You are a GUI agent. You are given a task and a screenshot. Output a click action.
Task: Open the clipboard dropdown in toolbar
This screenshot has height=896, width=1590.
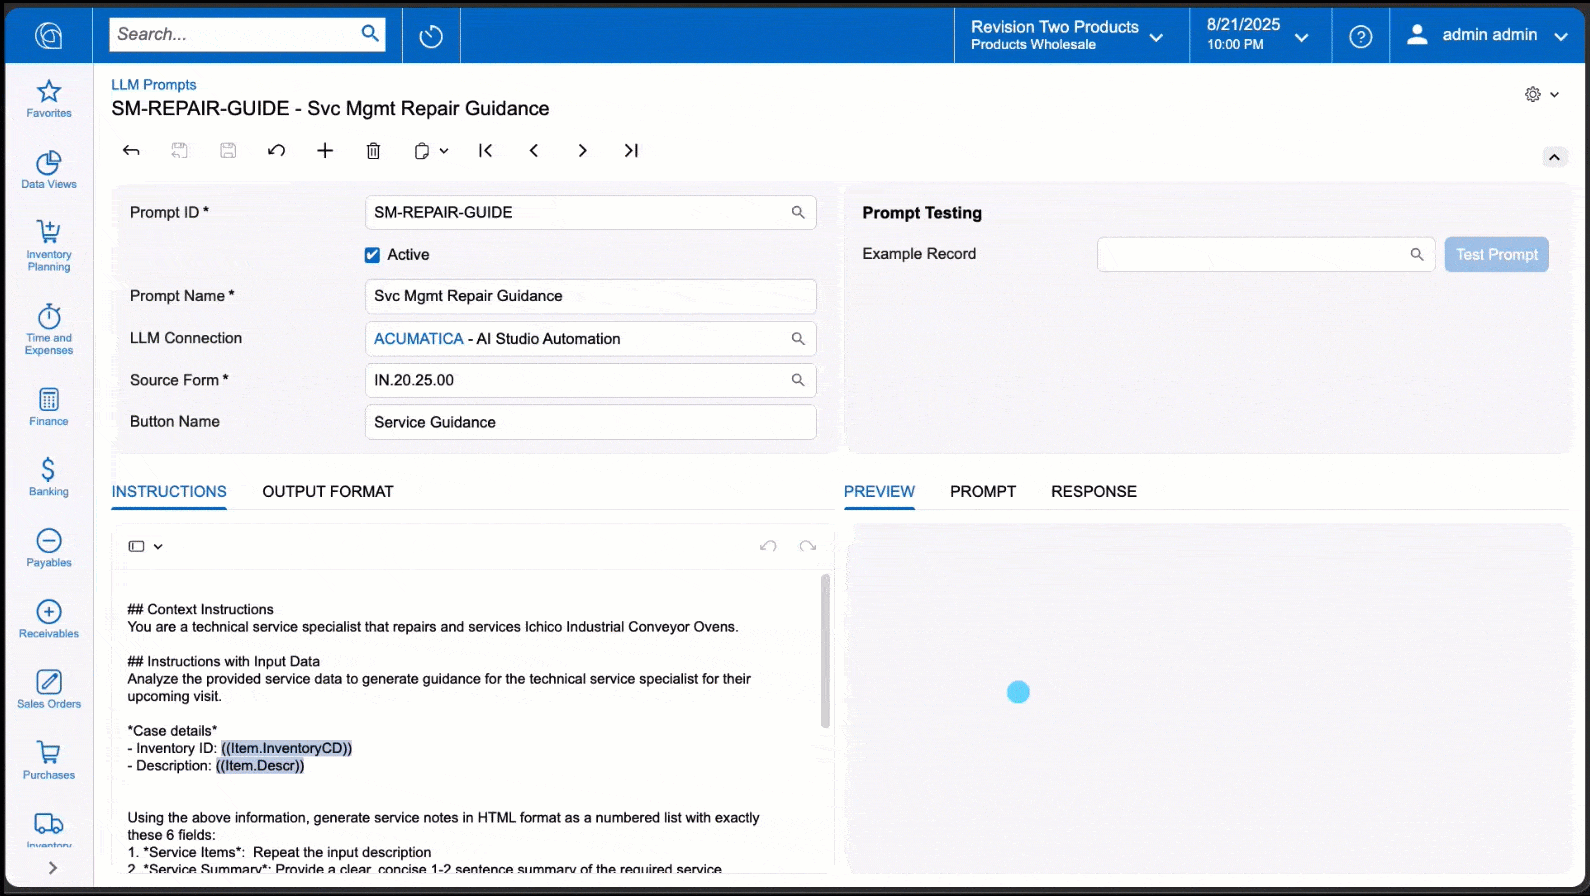point(431,151)
